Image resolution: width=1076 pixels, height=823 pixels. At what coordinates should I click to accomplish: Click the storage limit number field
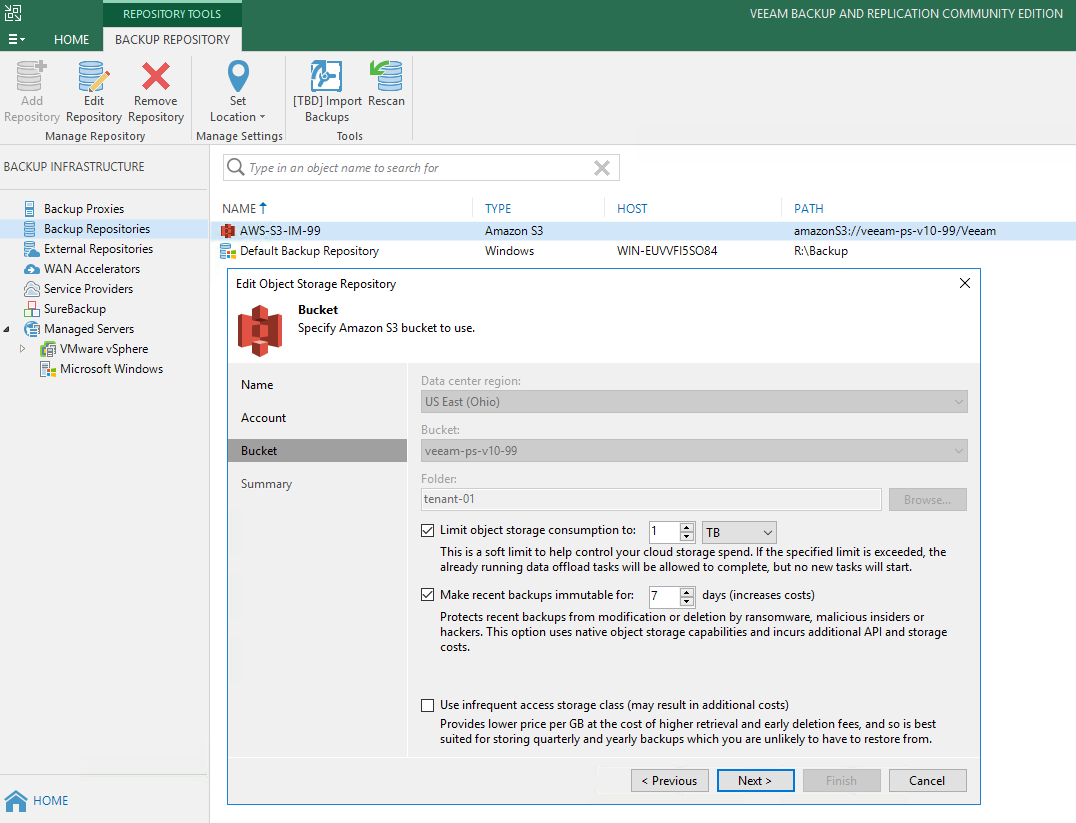click(664, 532)
